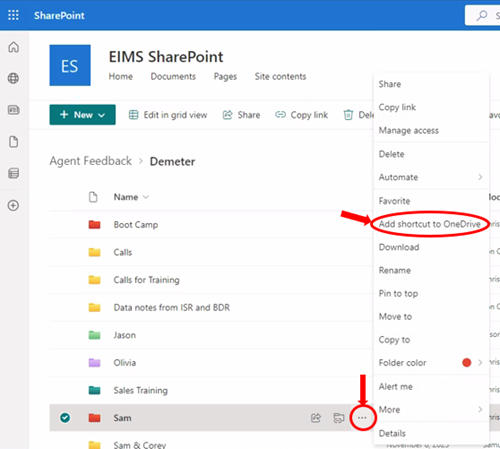This screenshot has width=500, height=449.
Task: Deselect the Sam row checkmark
Action: [x=65, y=418]
